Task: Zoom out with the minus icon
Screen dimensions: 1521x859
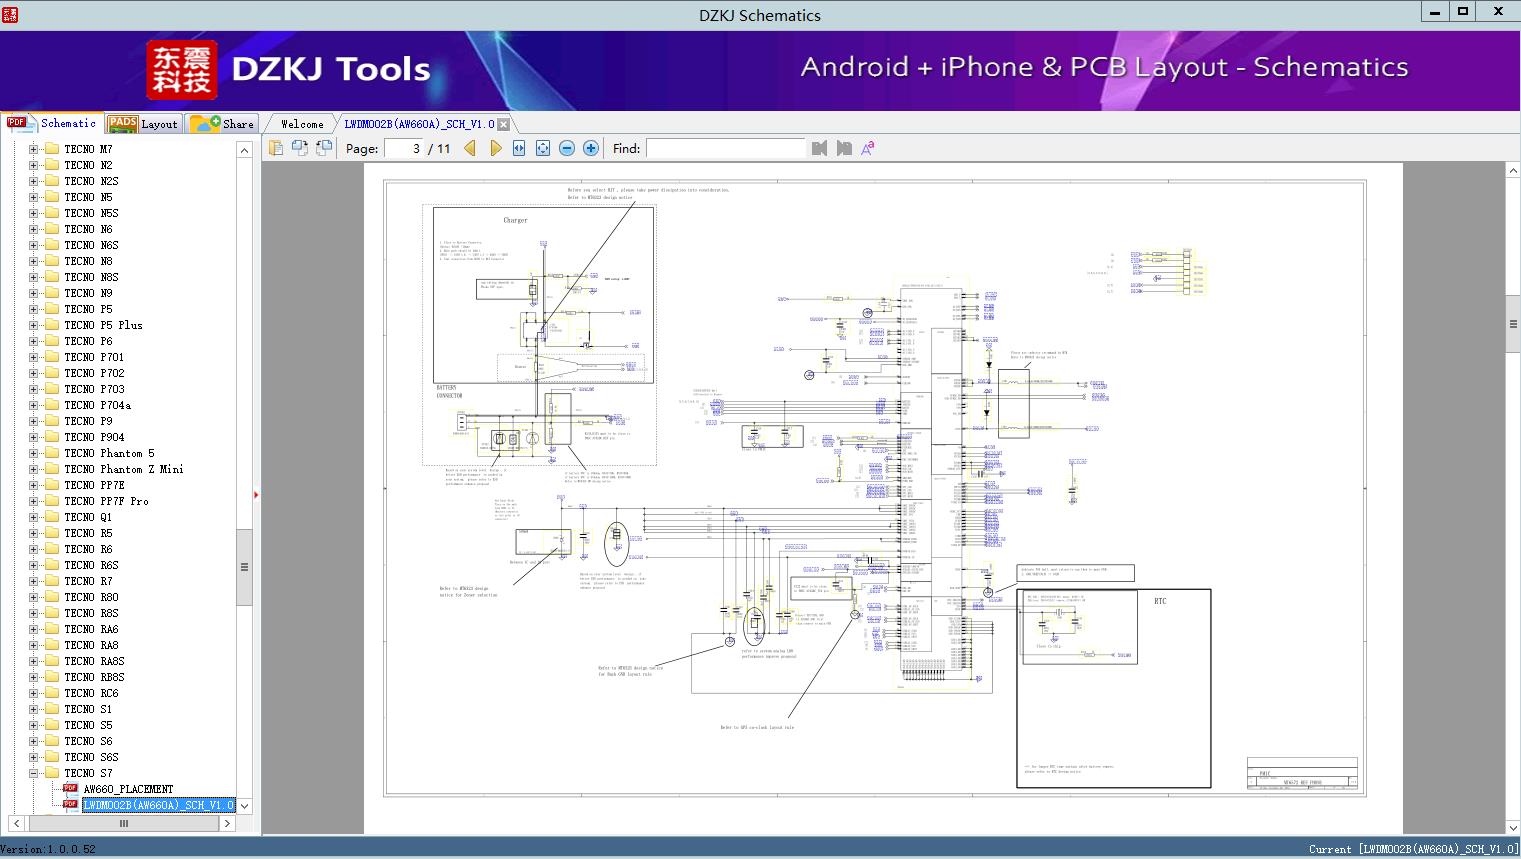Action: point(567,148)
